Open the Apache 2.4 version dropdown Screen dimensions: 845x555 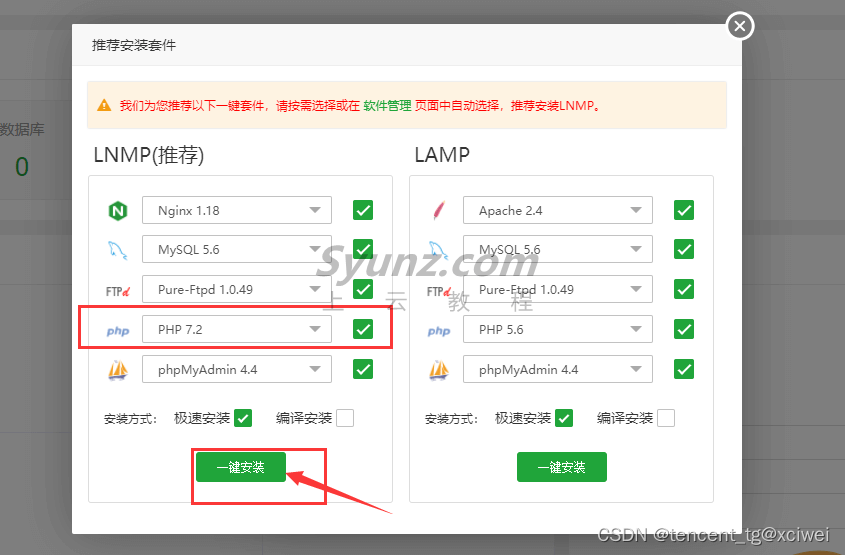tap(558, 210)
